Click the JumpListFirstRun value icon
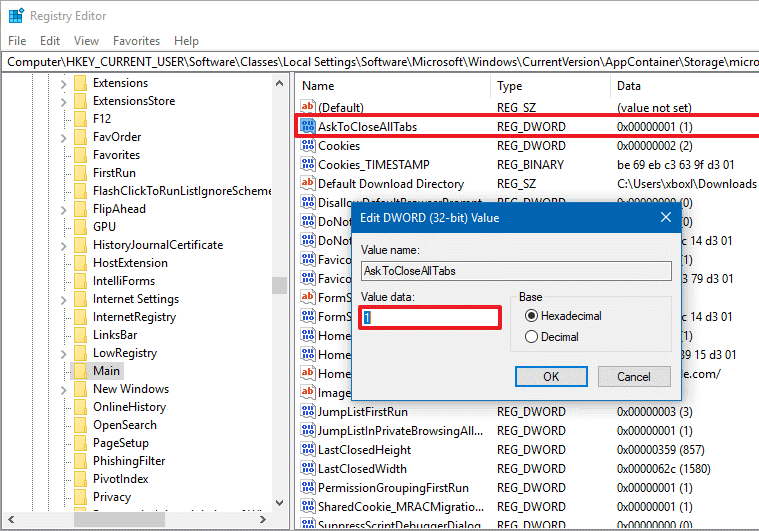This screenshot has height=531, width=759. pos(307,411)
